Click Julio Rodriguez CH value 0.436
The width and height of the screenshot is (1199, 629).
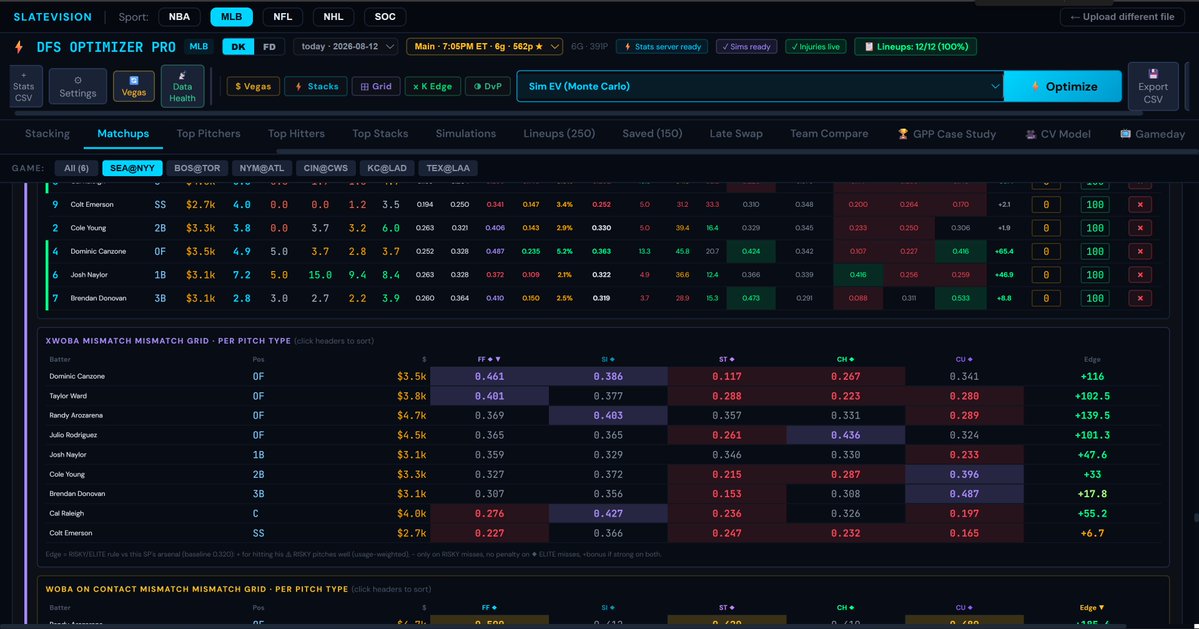point(845,436)
